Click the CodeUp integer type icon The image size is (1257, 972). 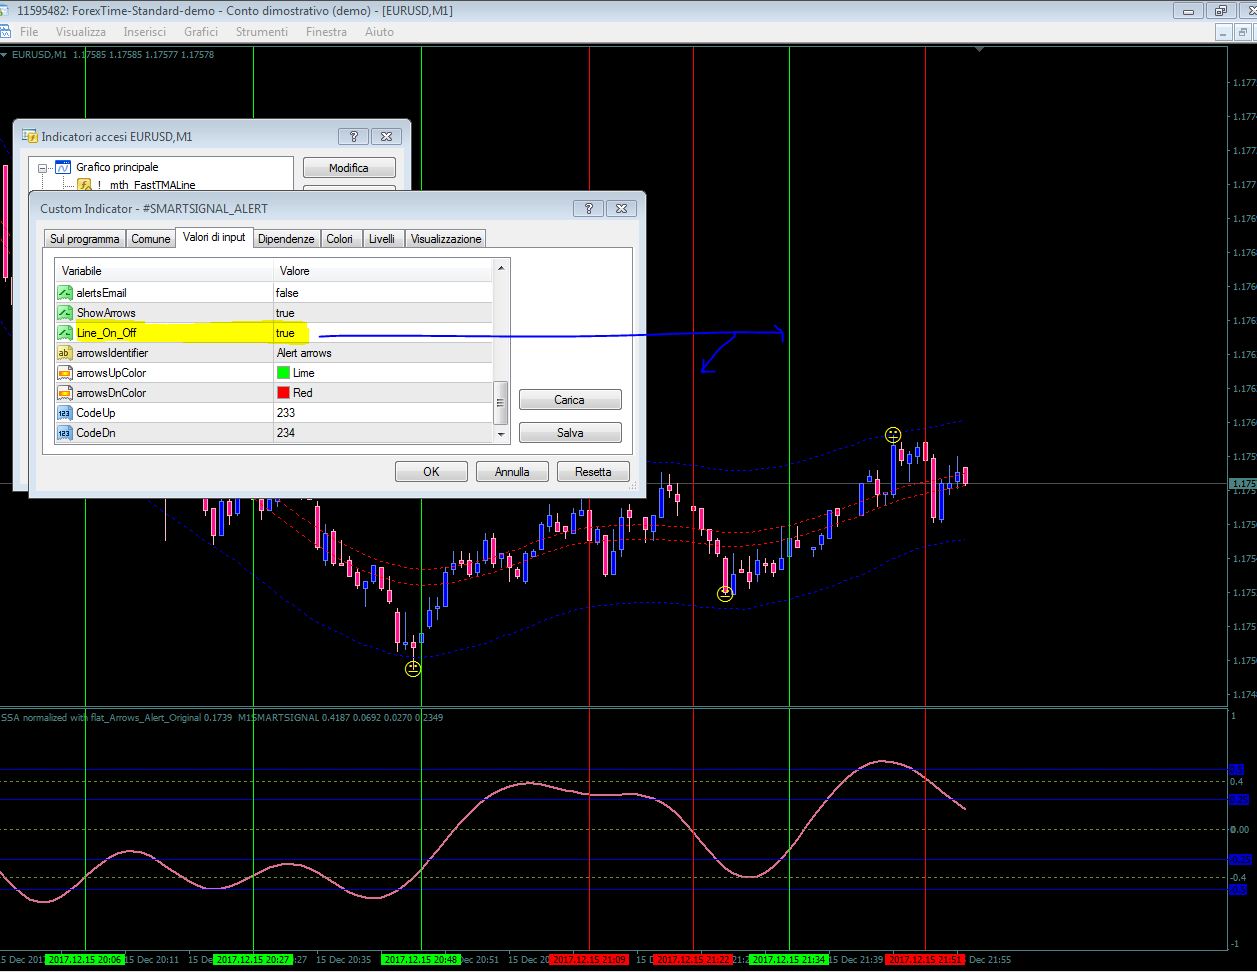point(65,413)
